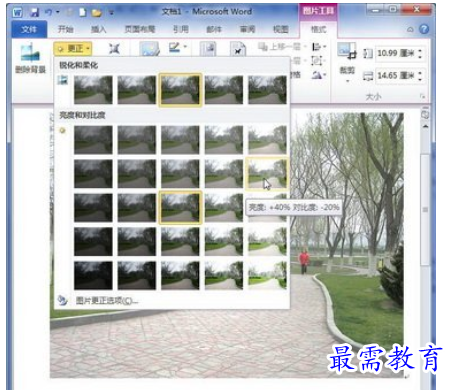Apply brightness +40% contrast -20% highlighted thumbnail
Viewport: 451px width, 390px height.
point(267,174)
